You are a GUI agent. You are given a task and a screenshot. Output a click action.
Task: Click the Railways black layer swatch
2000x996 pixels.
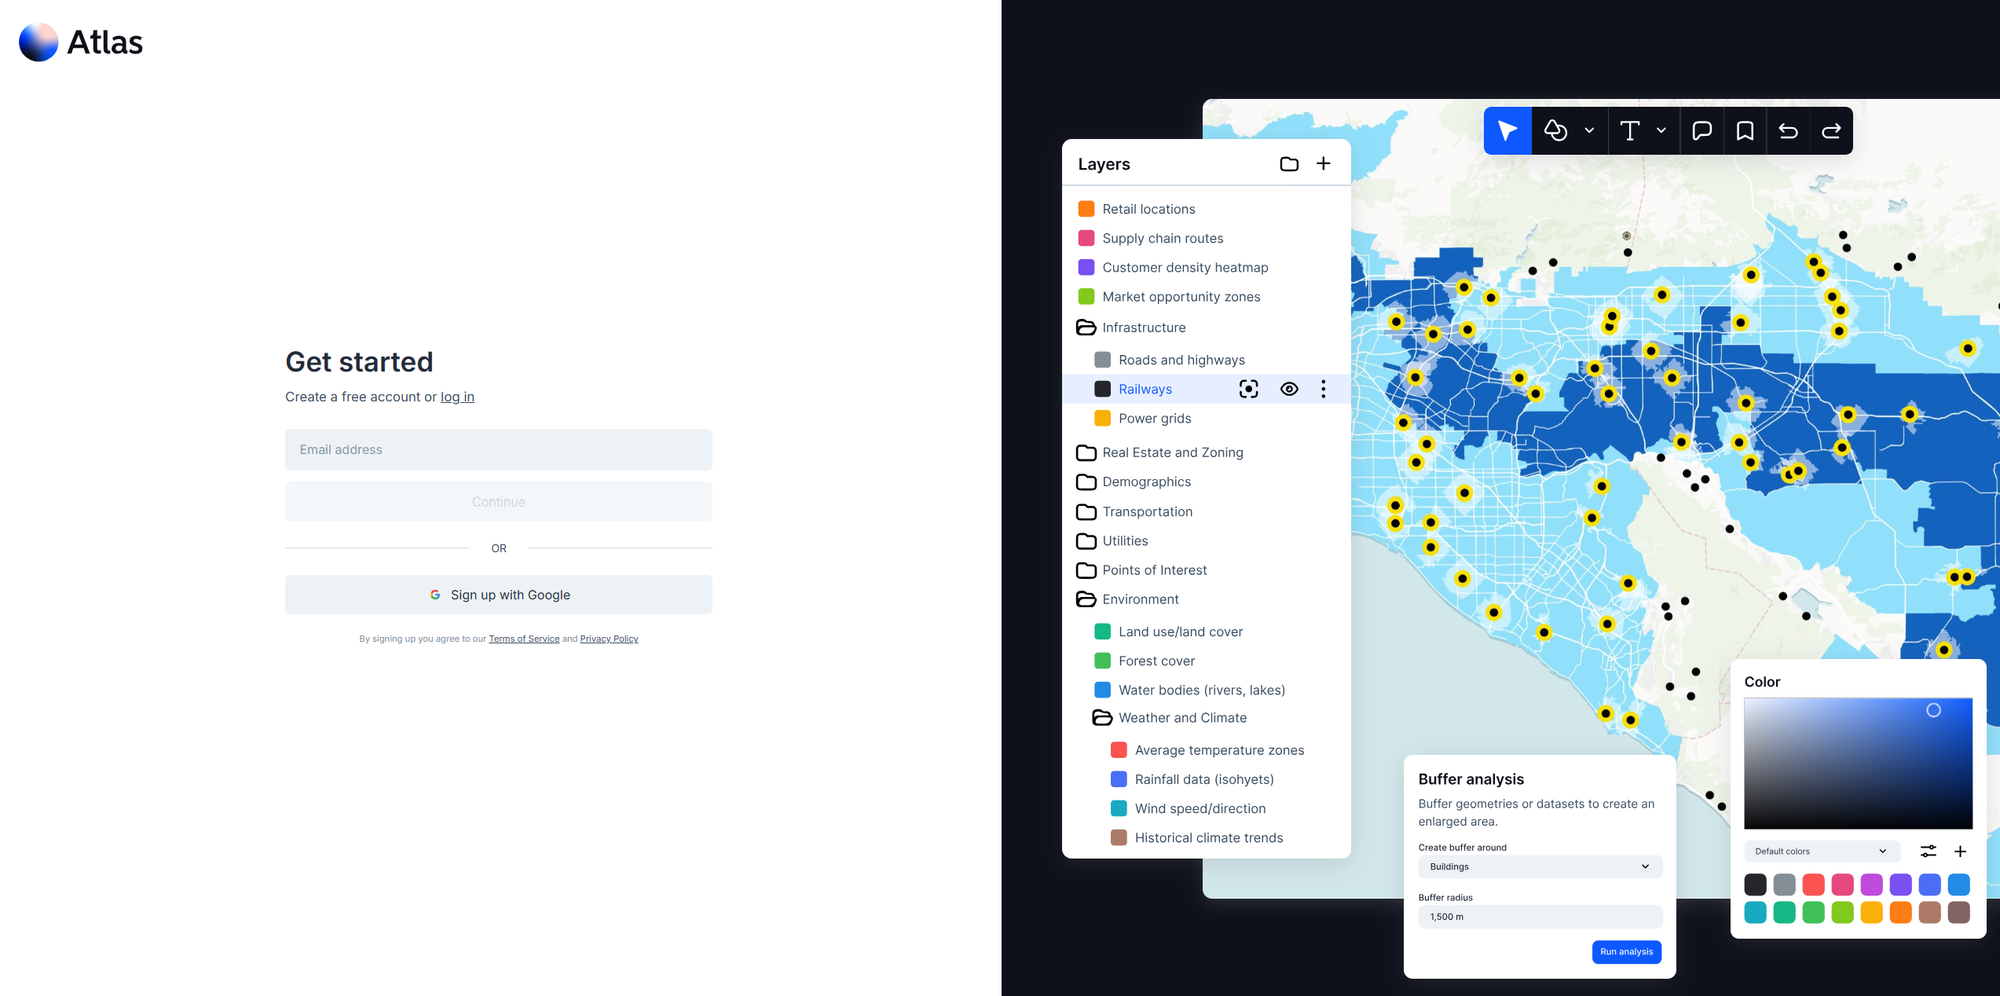pos(1102,389)
